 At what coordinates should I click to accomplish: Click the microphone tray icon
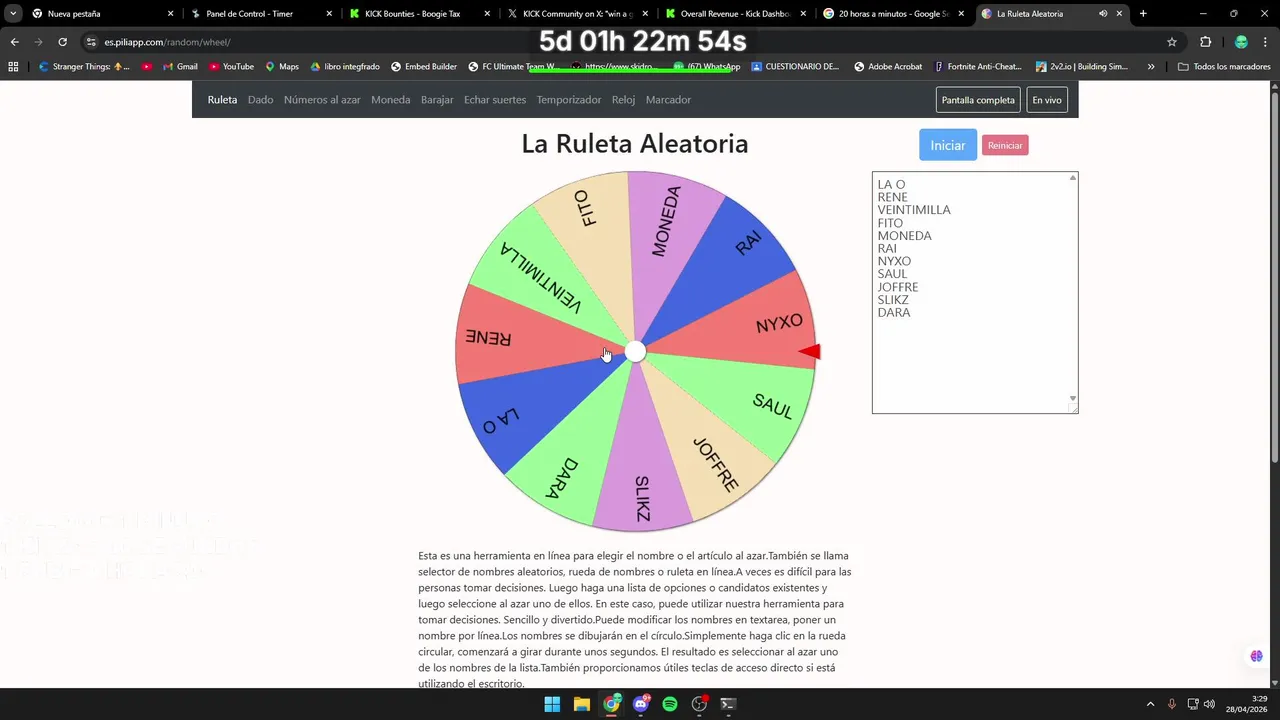[x=1172, y=704]
